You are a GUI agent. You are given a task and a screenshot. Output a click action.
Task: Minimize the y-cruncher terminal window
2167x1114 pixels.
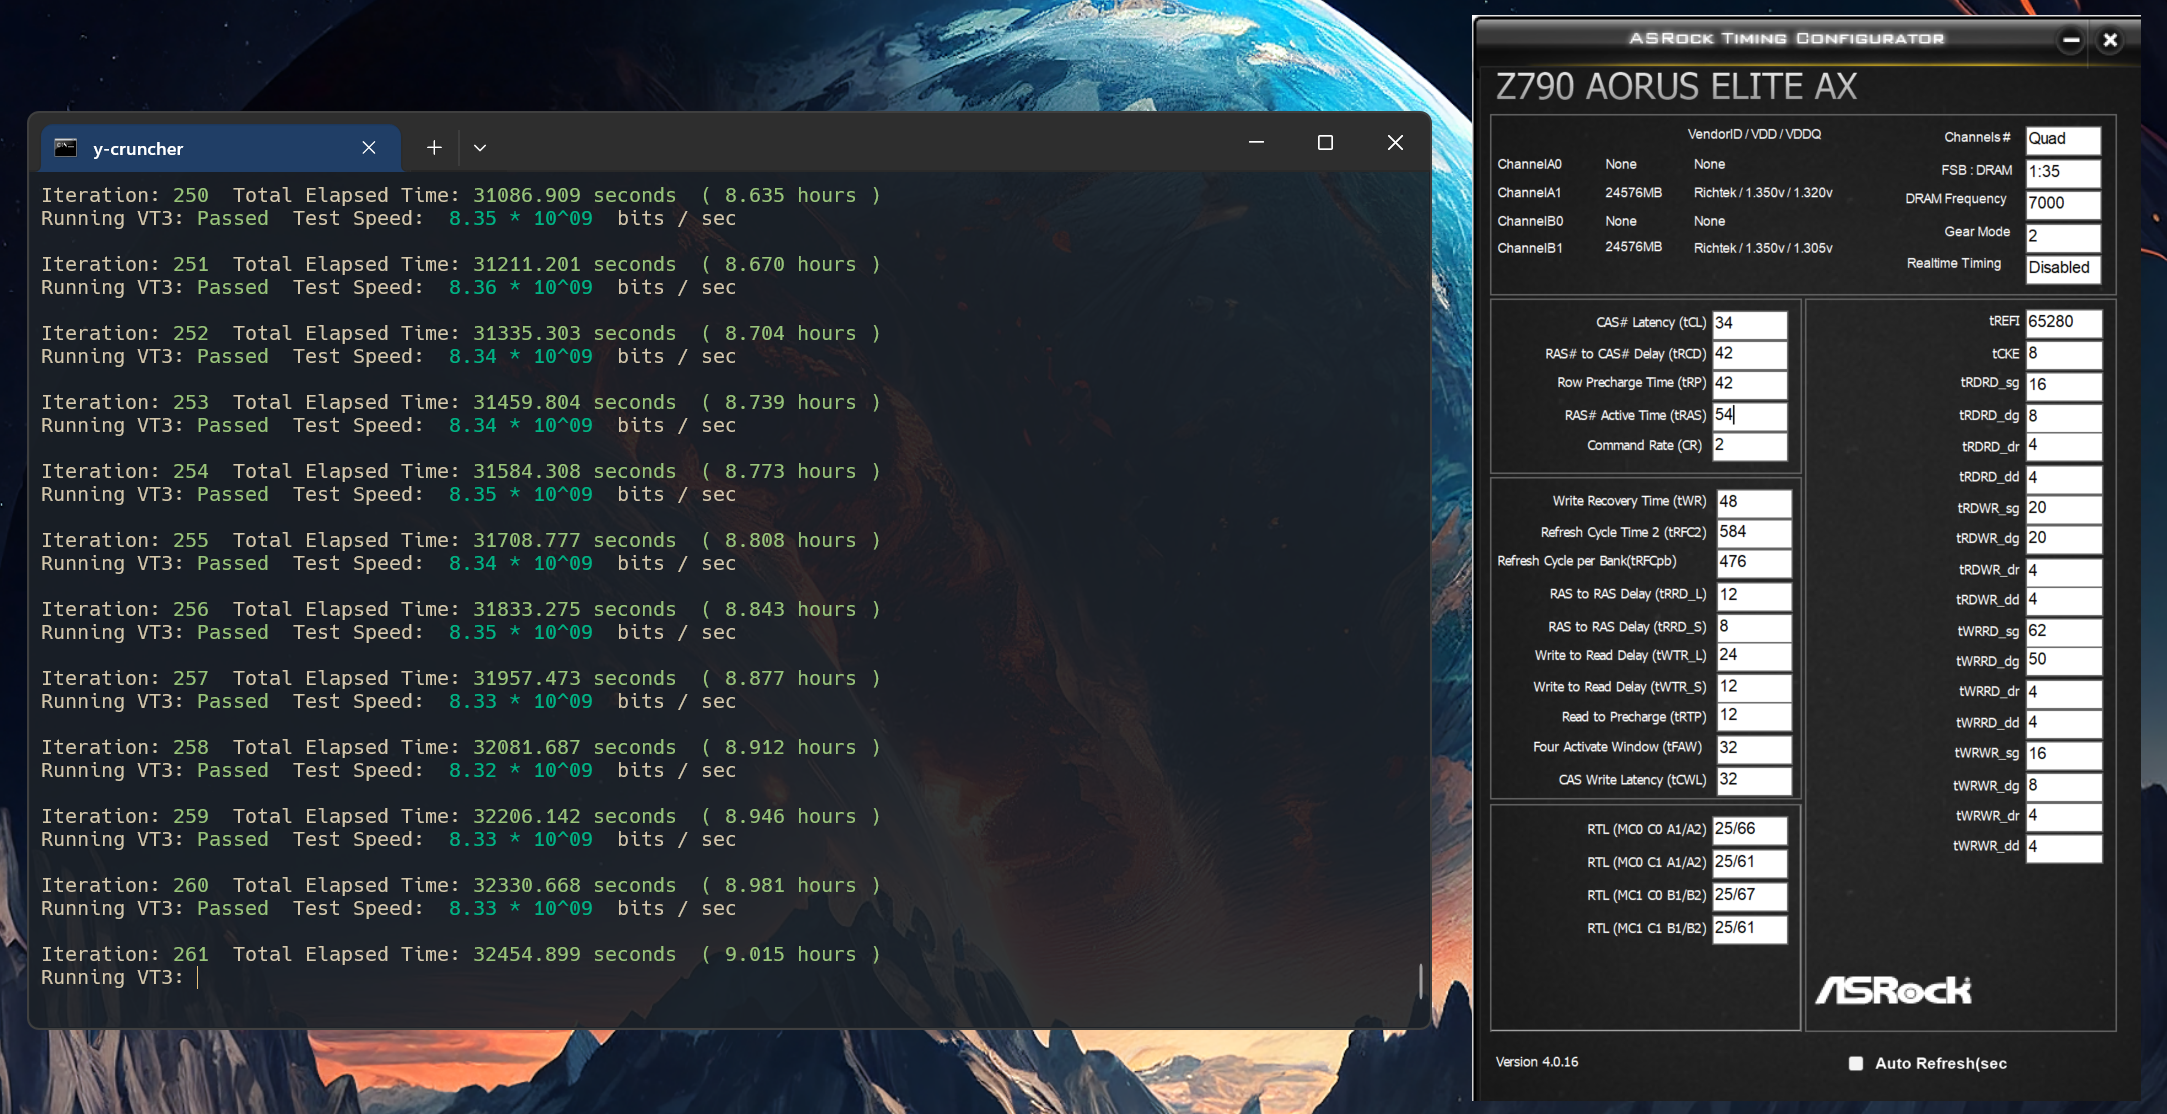pos(1256,143)
